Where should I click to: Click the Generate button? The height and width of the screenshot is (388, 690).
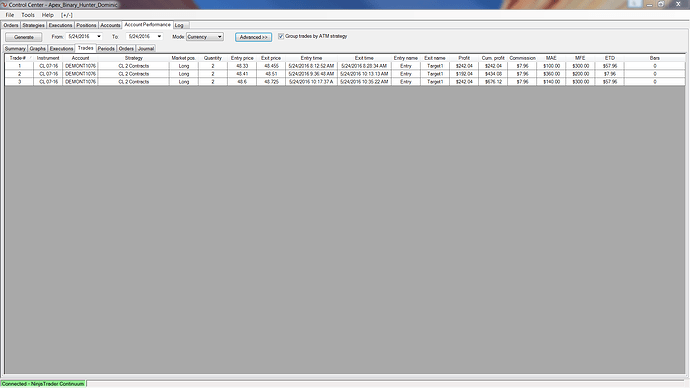point(24,37)
